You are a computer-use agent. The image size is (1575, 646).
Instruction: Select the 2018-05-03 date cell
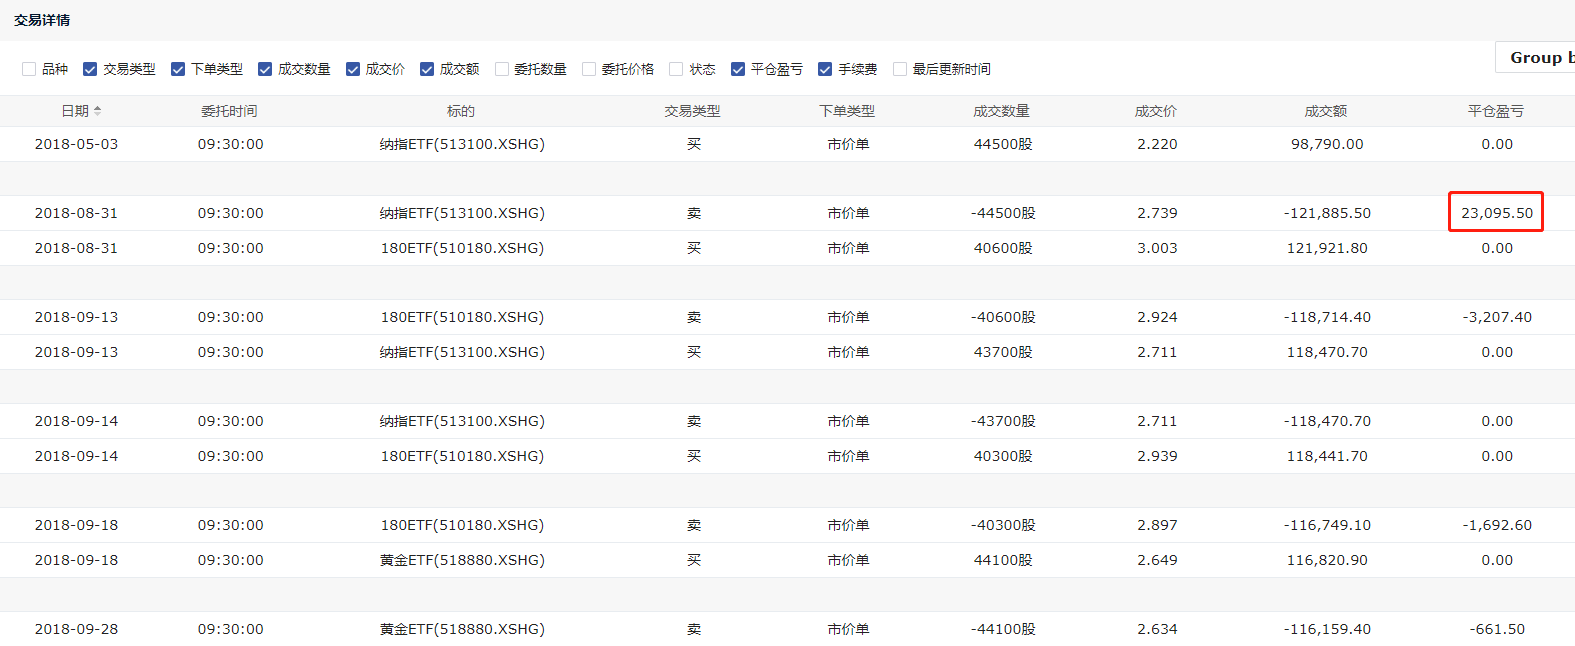[x=76, y=144]
